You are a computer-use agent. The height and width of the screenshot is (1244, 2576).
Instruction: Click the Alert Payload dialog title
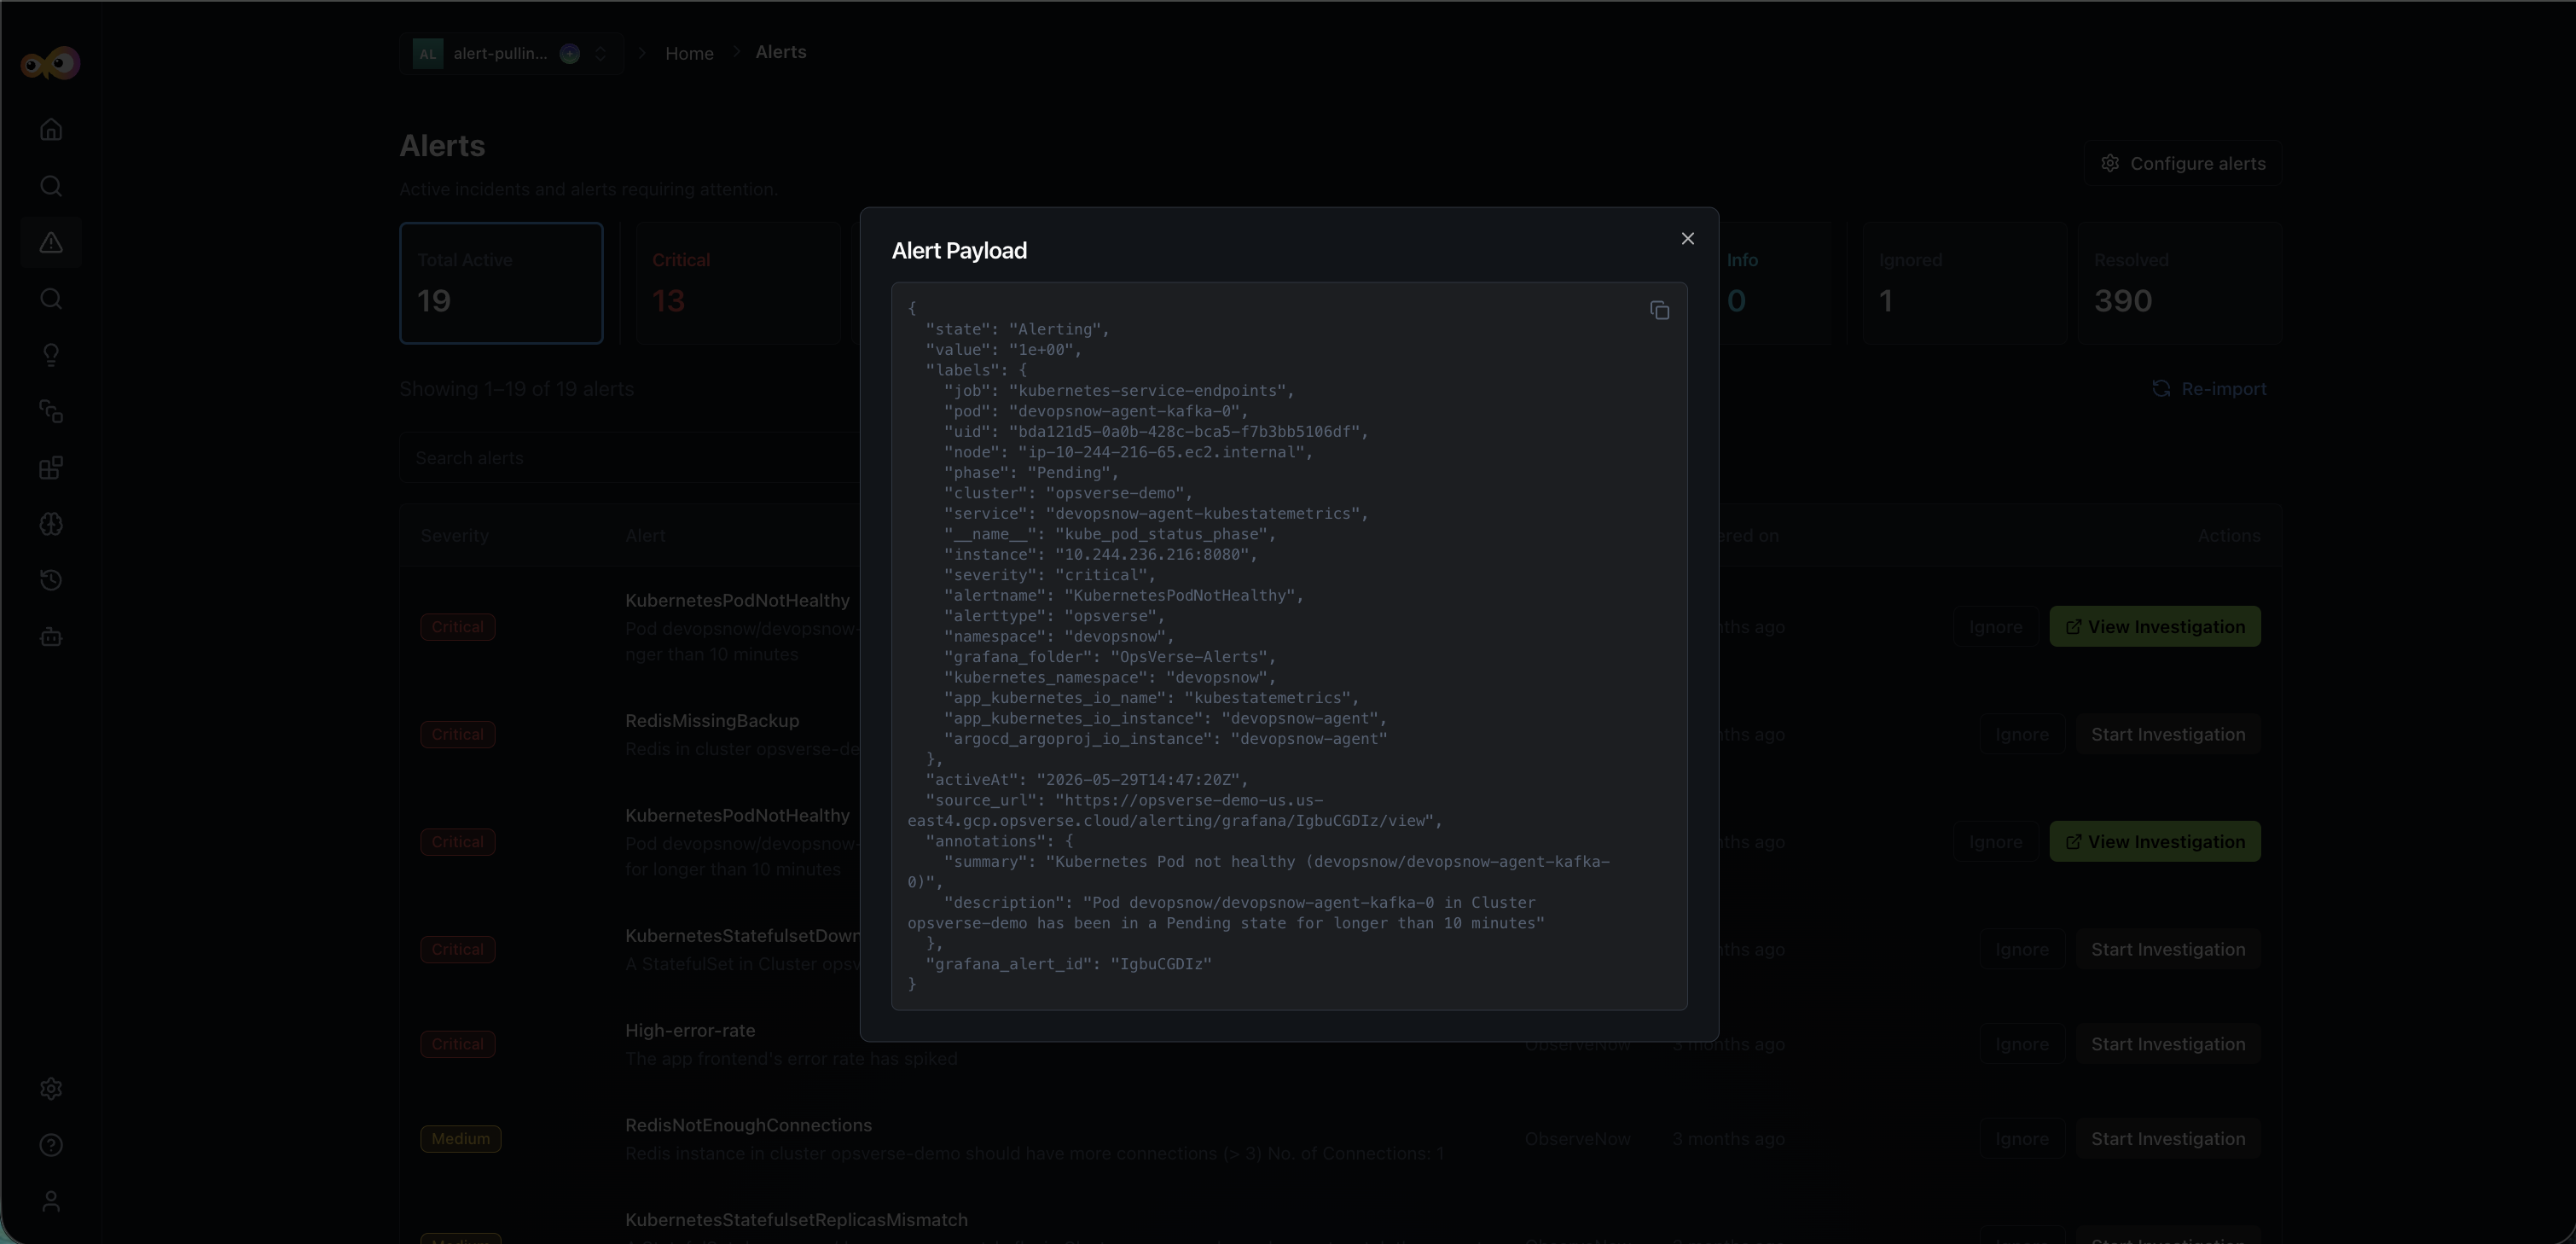coord(959,251)
